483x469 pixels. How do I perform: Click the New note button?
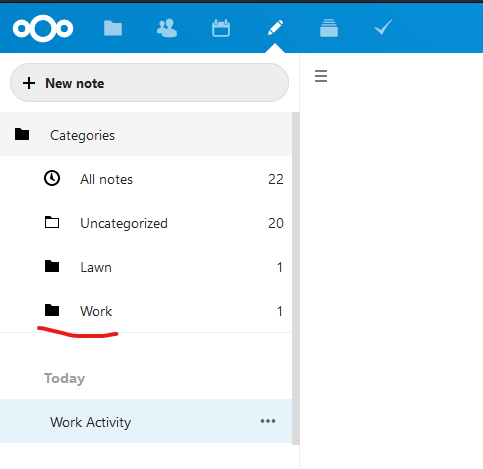tap(149, 83)
